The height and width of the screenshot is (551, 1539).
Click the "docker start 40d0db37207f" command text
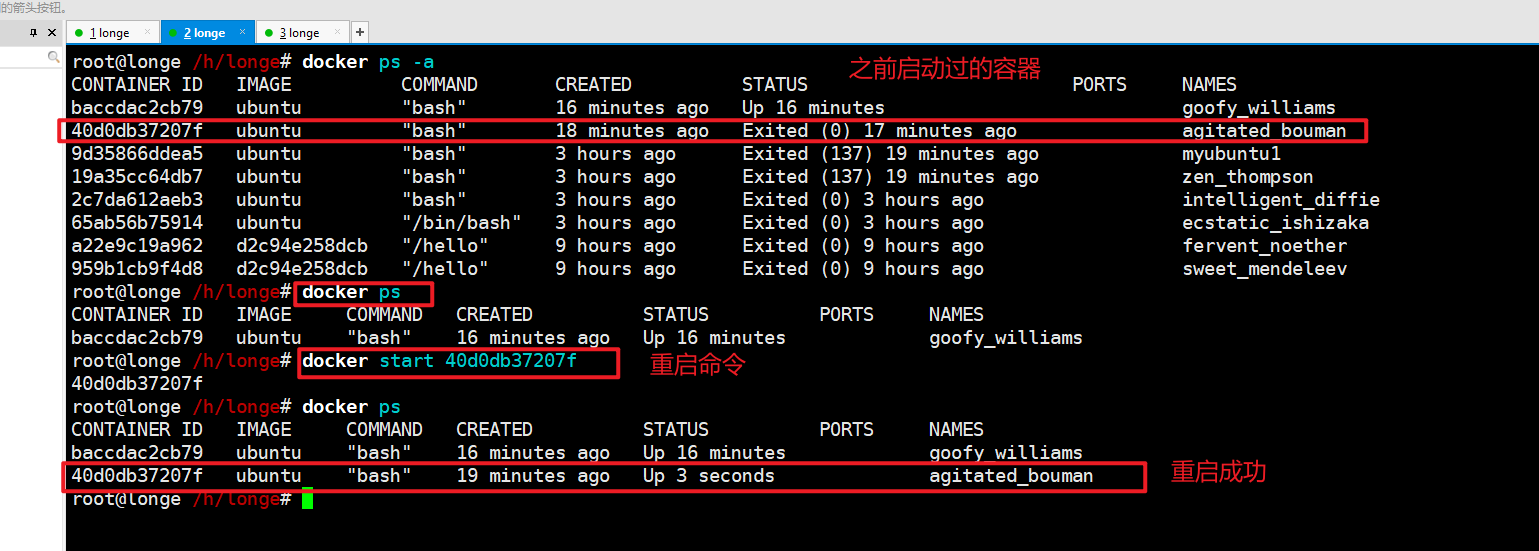tap(439, 361)
